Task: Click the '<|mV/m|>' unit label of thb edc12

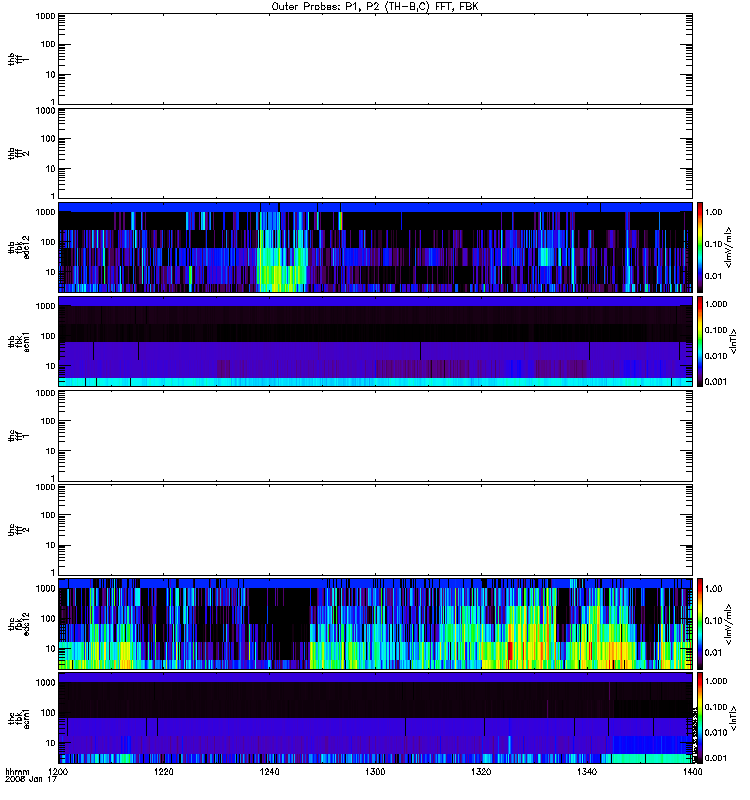Action: (x=728, y=247)
